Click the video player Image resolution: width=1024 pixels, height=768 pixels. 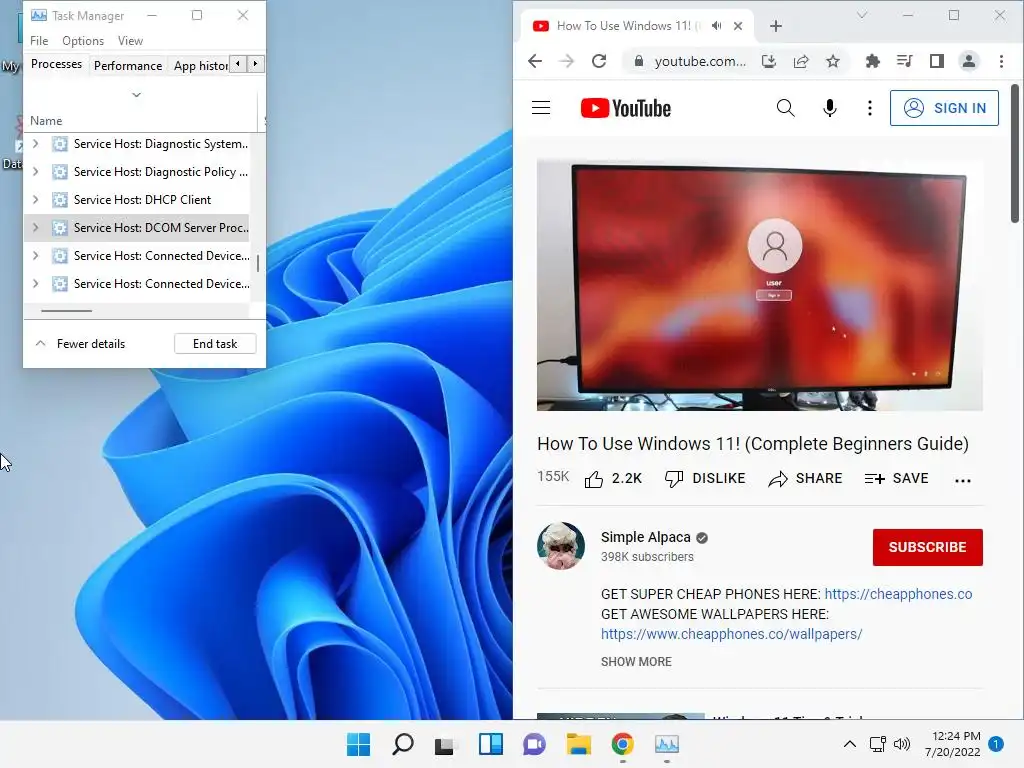[x=760, y=285]
